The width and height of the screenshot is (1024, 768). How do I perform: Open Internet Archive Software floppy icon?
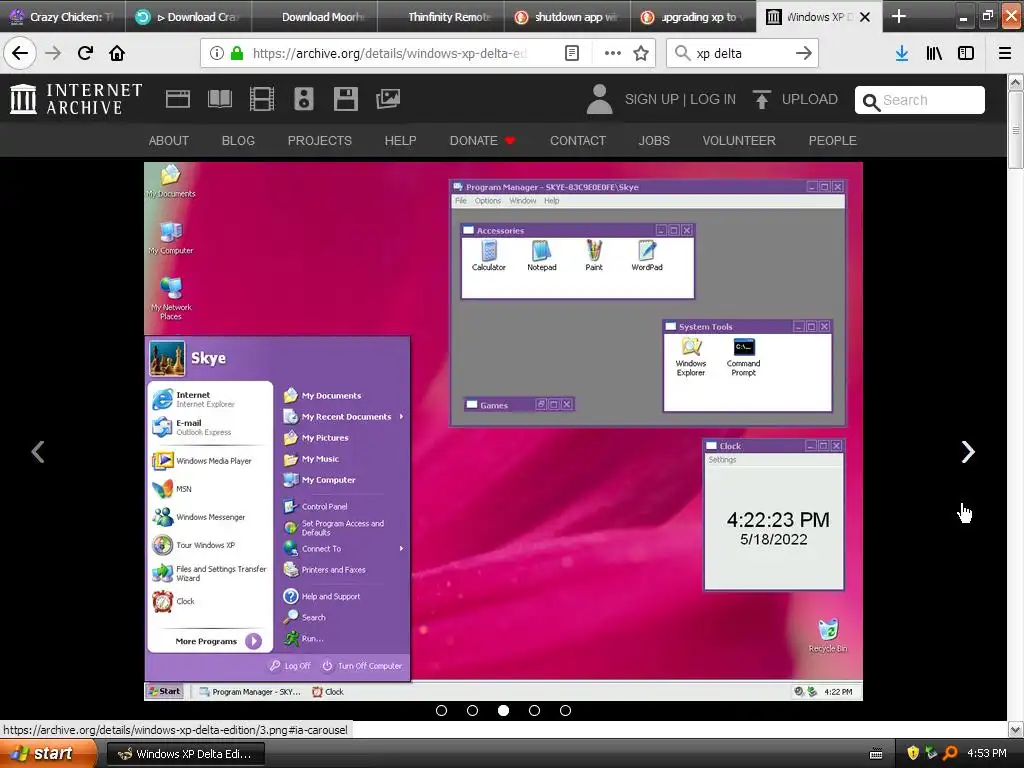pyautogui.click(x=345, y=99)
